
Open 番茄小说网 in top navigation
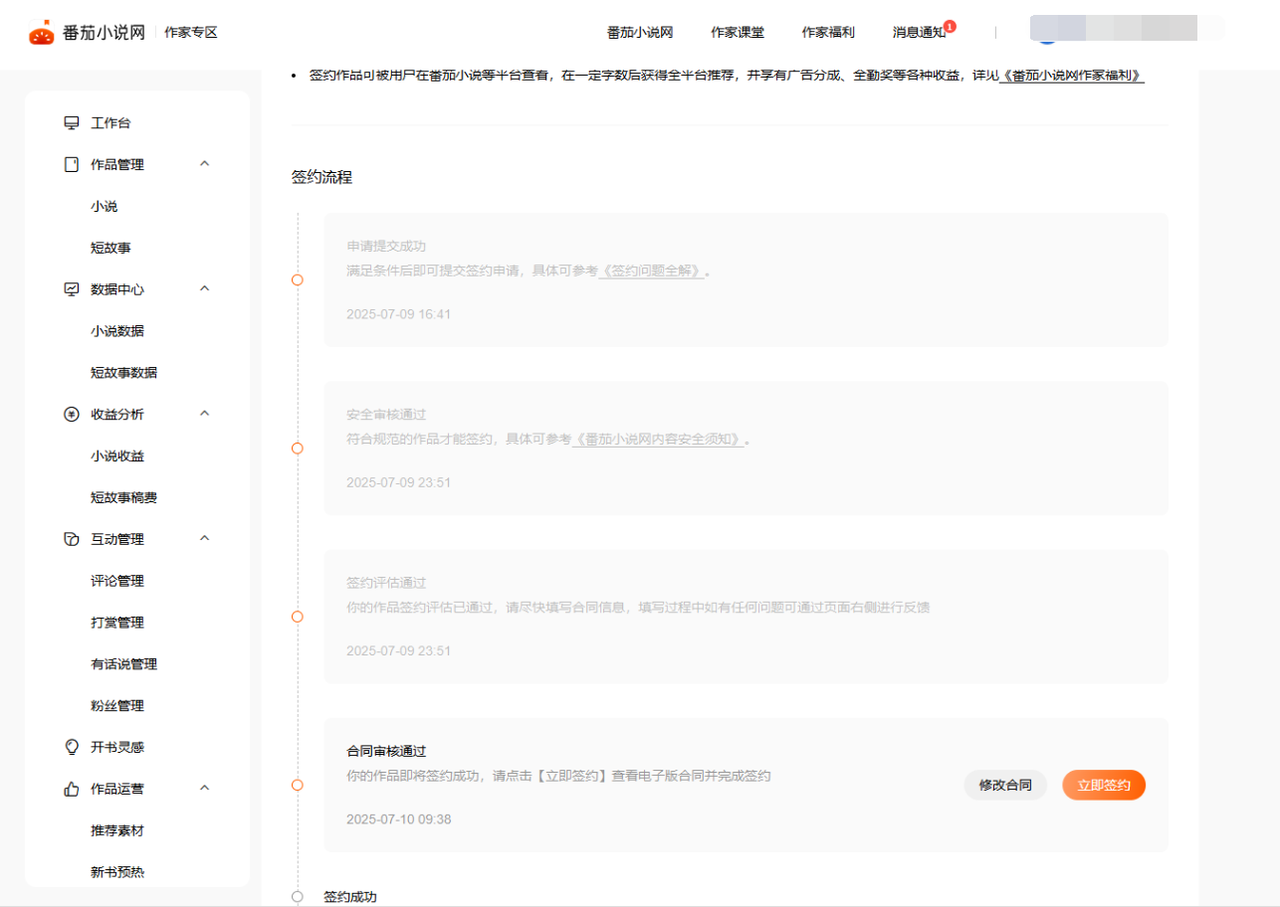pos(640,33)
